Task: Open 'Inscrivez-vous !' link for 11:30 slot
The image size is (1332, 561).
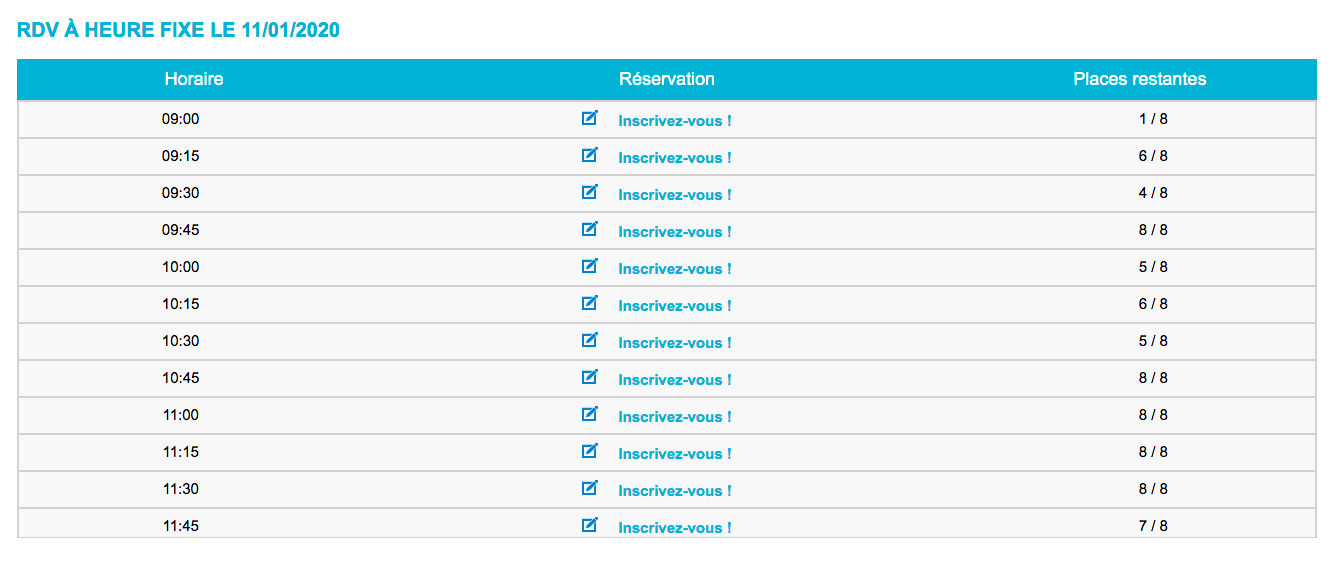Action: click(x=675, y=491)
